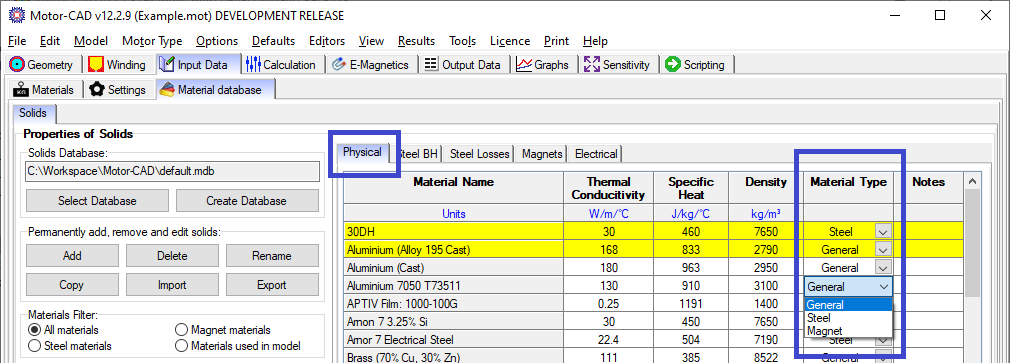Open the Licence menu

(510, 41)
